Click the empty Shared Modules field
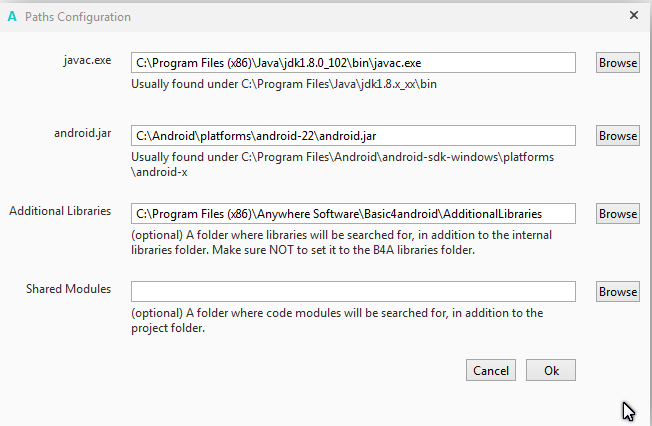Image resolution: width=652 pixels, height=426 pixels. (353, 291)
